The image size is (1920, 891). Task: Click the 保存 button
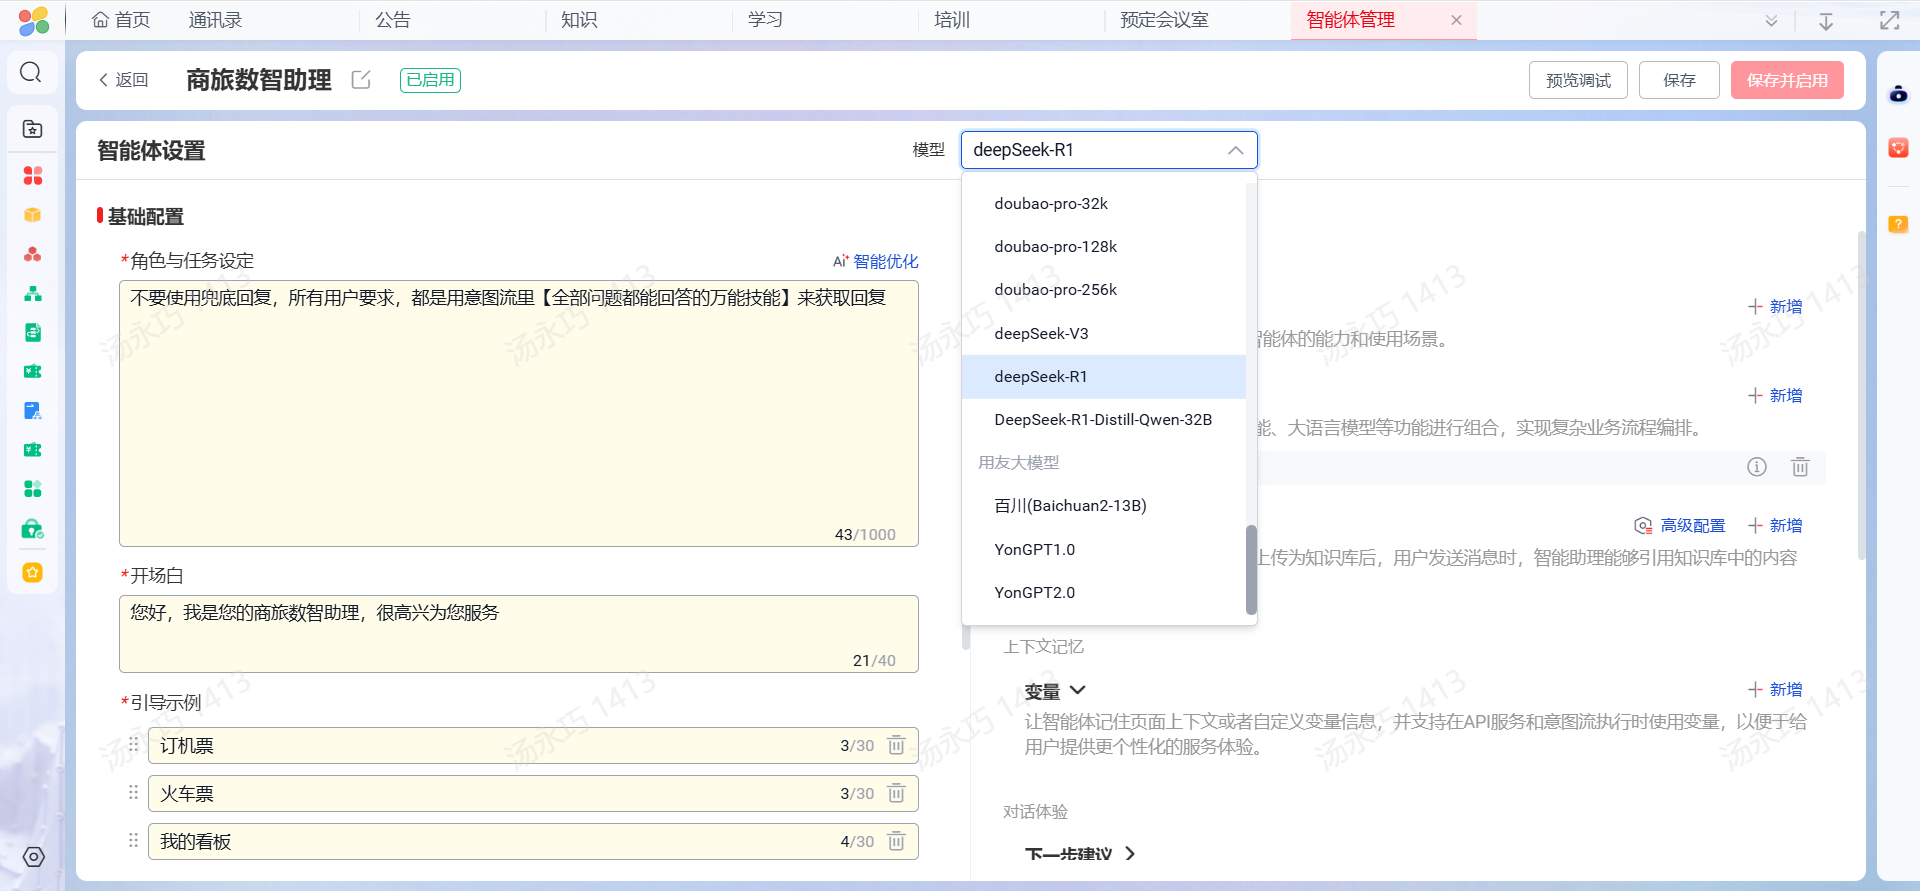point(1679,80)
